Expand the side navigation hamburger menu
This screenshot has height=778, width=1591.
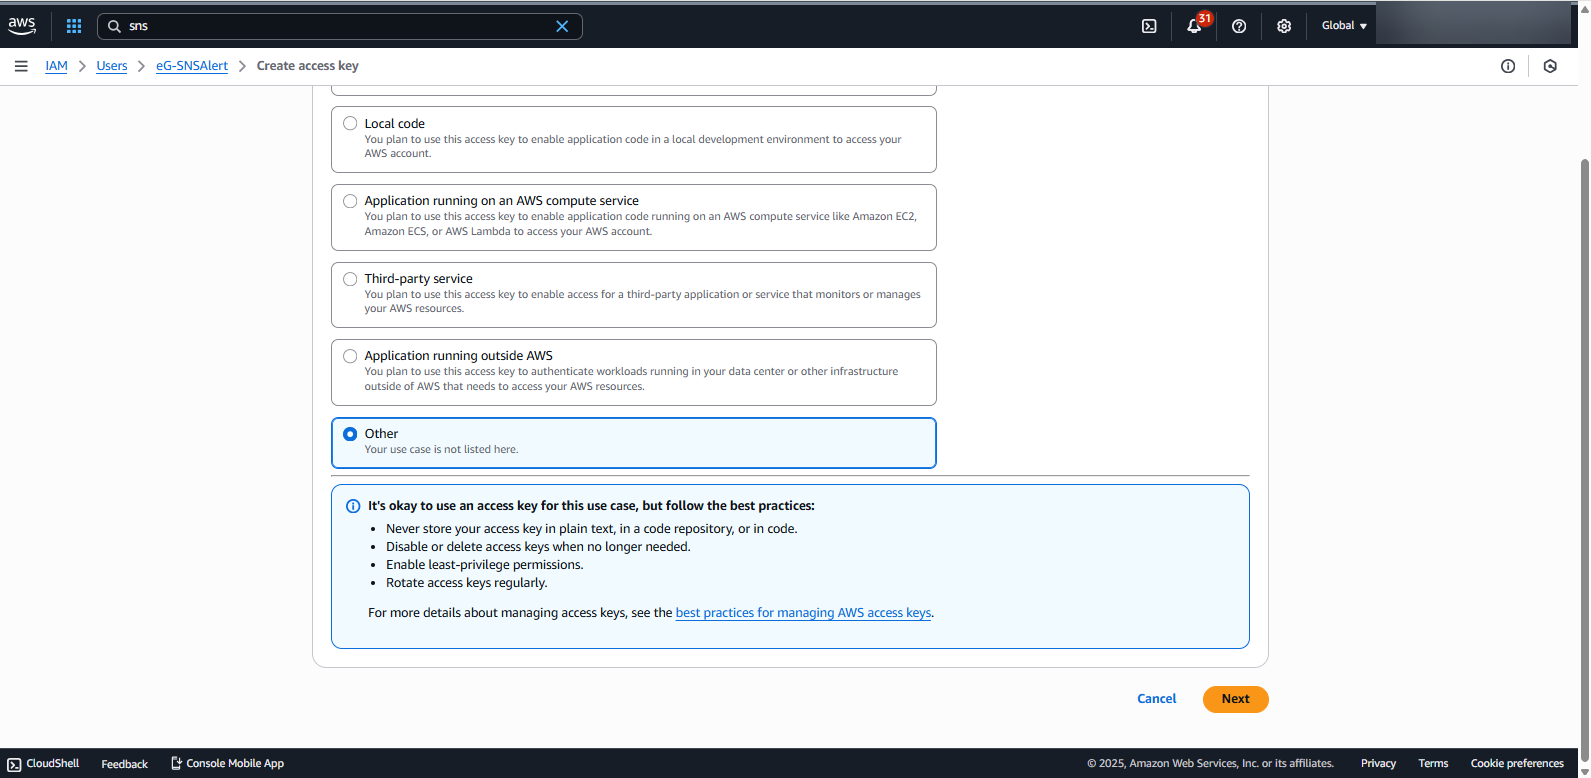click(x=21, y=66)
